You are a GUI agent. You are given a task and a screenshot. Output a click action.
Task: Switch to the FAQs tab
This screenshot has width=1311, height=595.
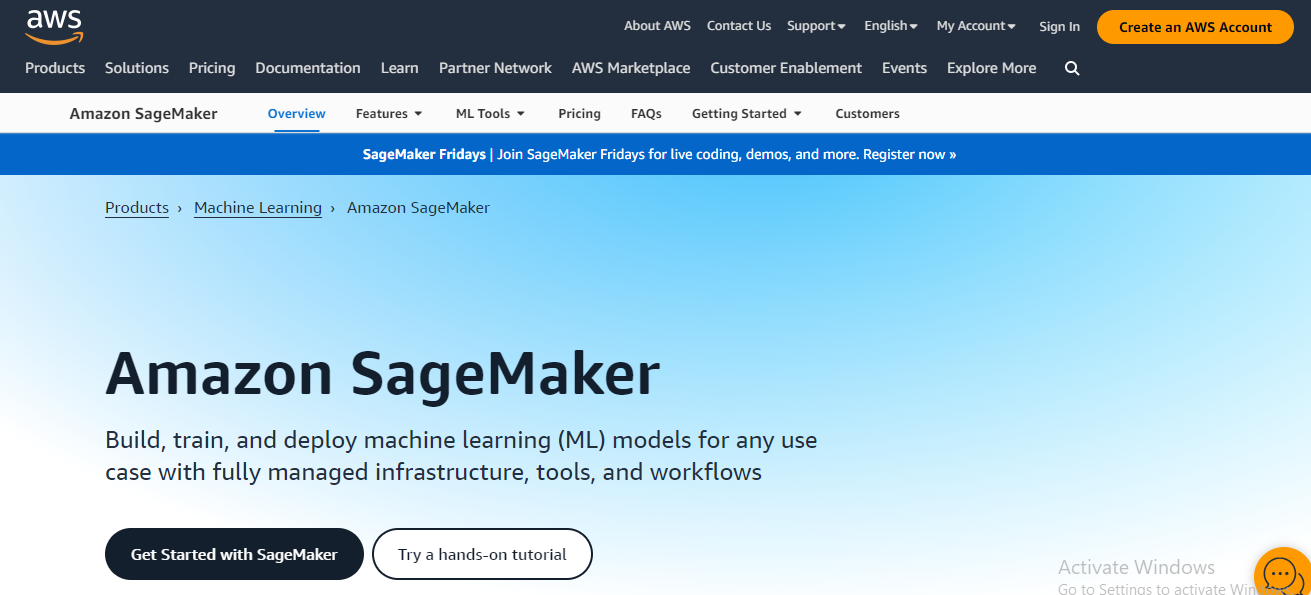tap(646, 113)
